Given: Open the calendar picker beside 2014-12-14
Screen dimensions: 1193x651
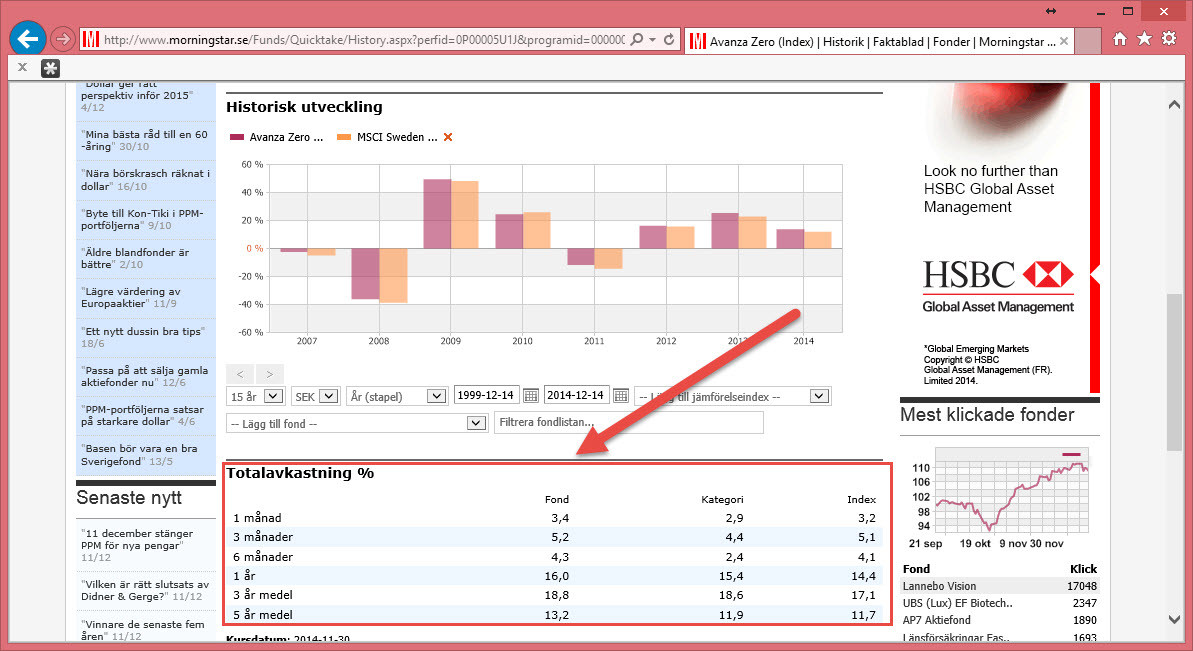Looking at the screenshot, I should (620, 396).
